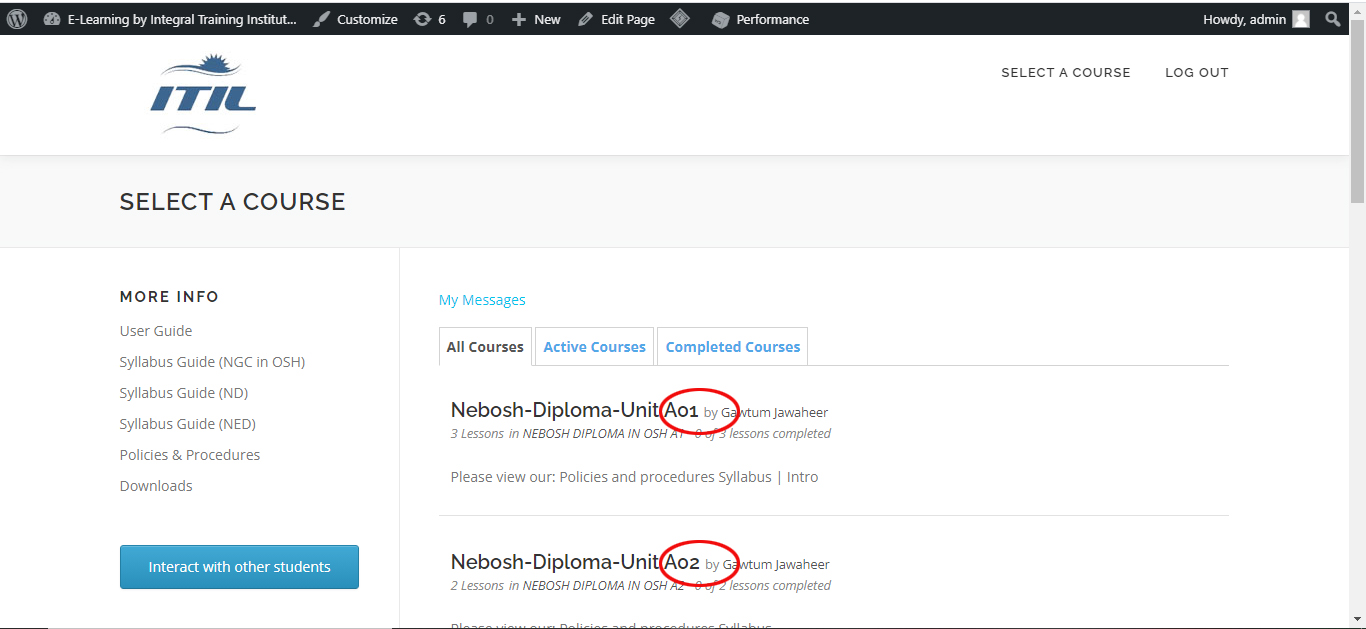Open the Syllabus Guide (ND) link

(184, 393)
